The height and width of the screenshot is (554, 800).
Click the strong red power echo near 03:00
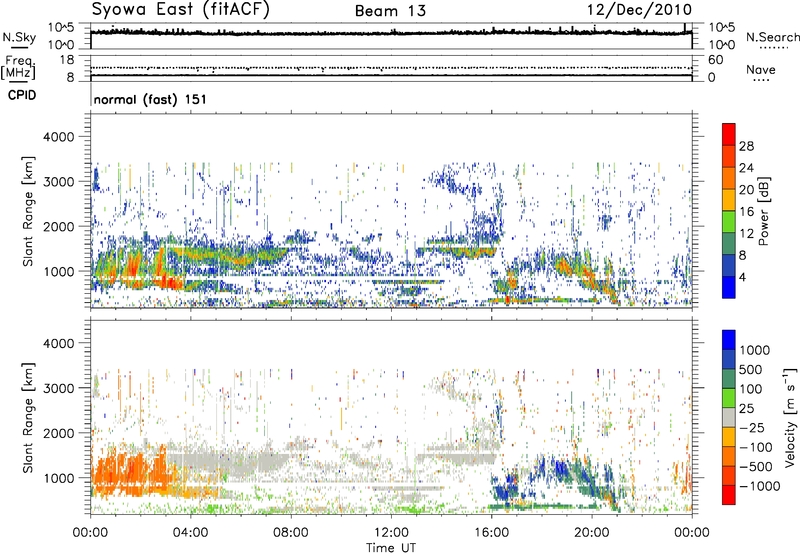(171, 282)
